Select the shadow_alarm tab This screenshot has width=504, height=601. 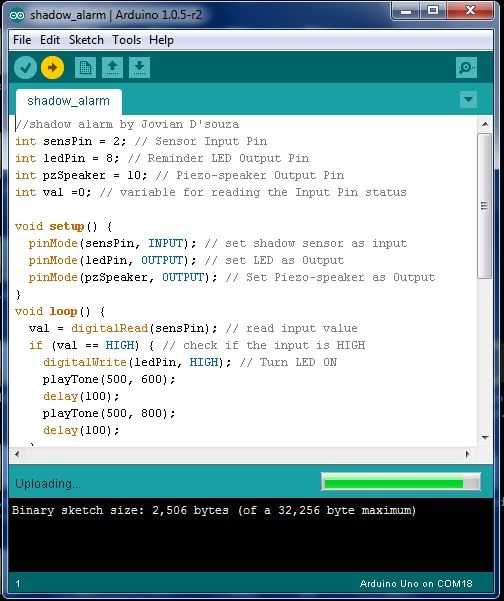click(69, 101)
